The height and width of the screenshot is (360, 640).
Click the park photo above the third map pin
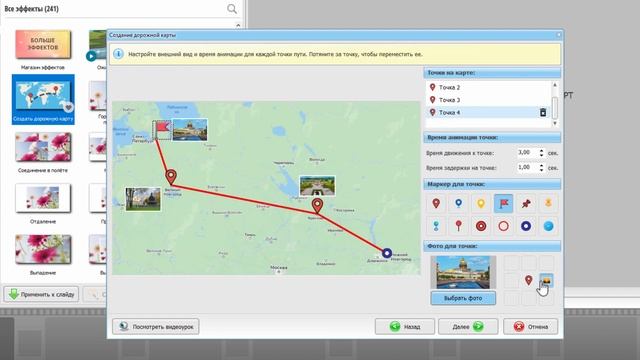[x=317, y=186]
